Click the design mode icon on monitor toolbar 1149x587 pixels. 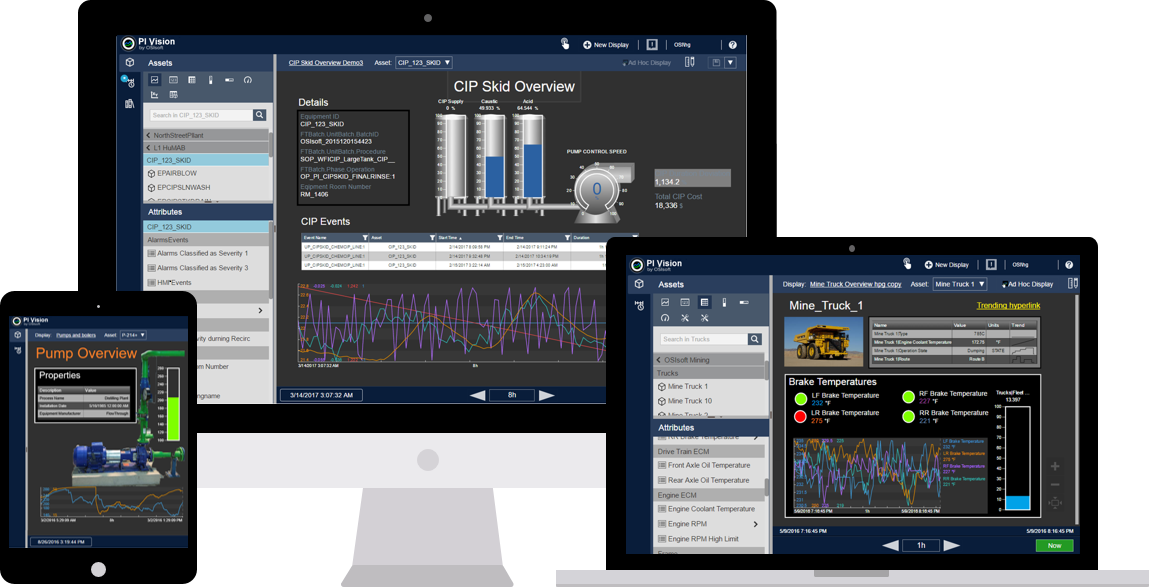[x=690, y=62]
